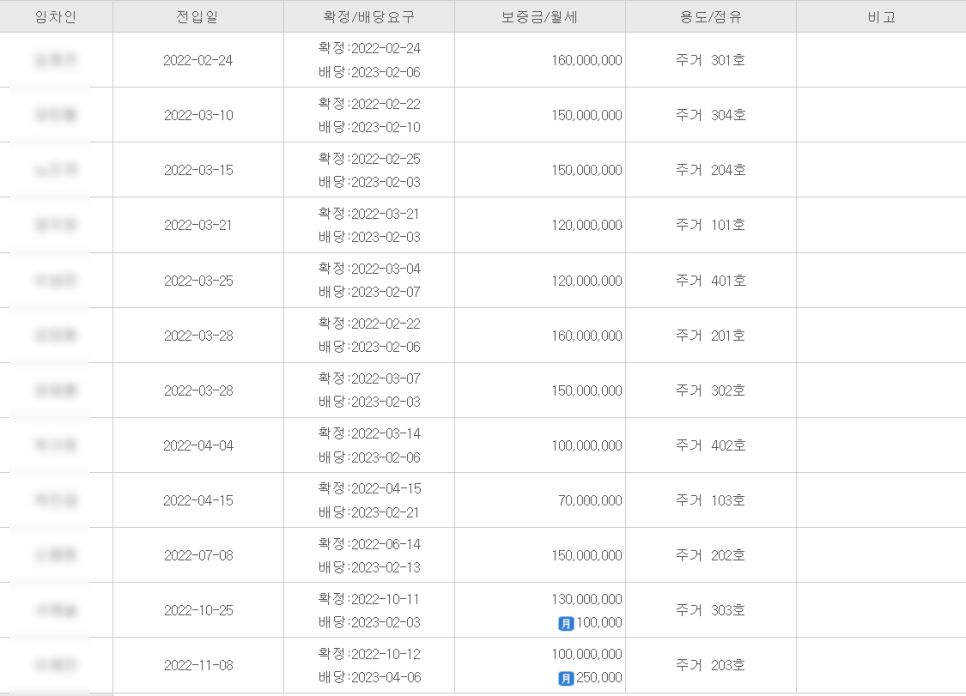Click the 배당:2023-02-13 text
Screen dimensions: 966x696
click(369, 567)
